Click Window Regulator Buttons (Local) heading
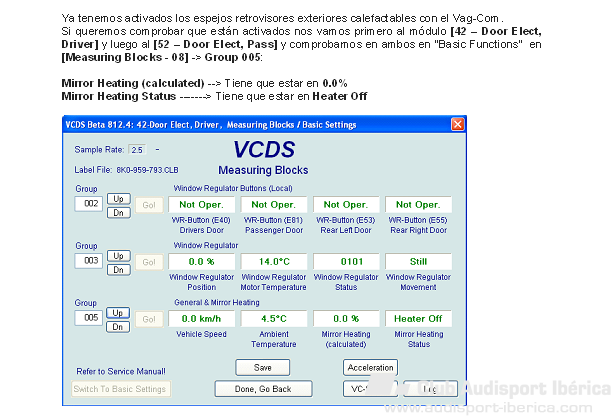Viewport: 613px width, 416px height. click(233, 188)
